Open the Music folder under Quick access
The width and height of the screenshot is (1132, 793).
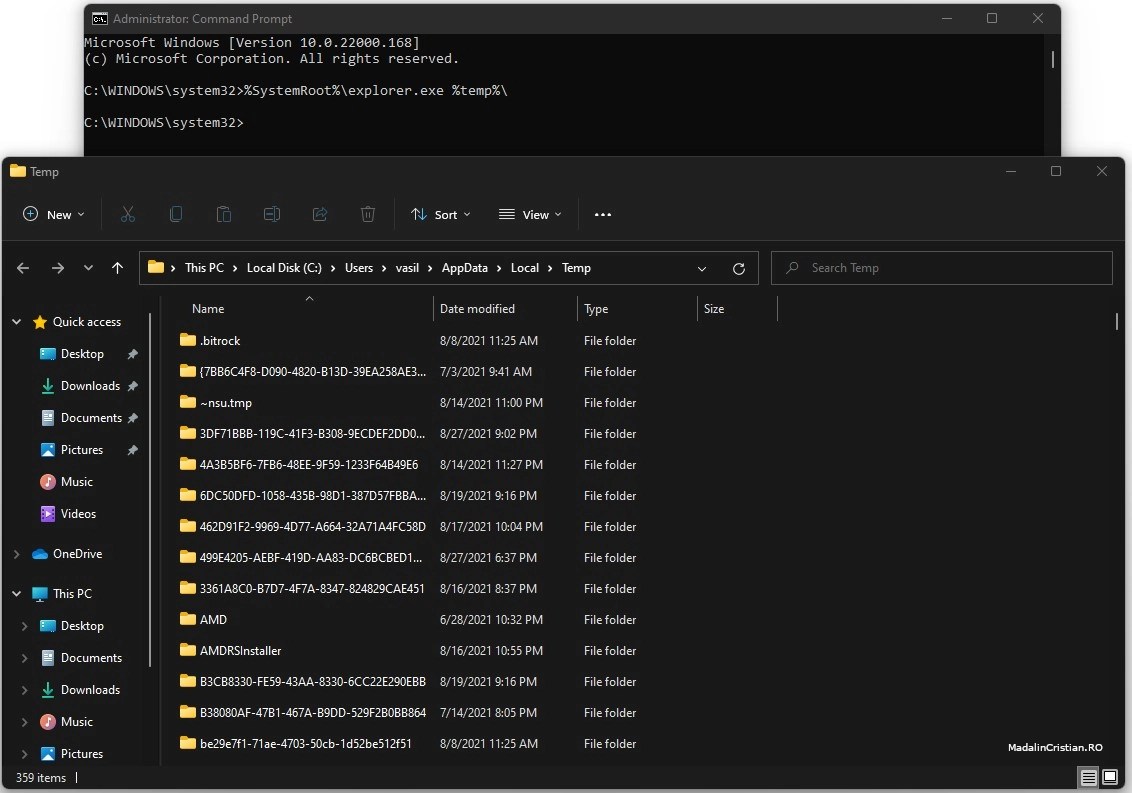(x=74, y=481)
